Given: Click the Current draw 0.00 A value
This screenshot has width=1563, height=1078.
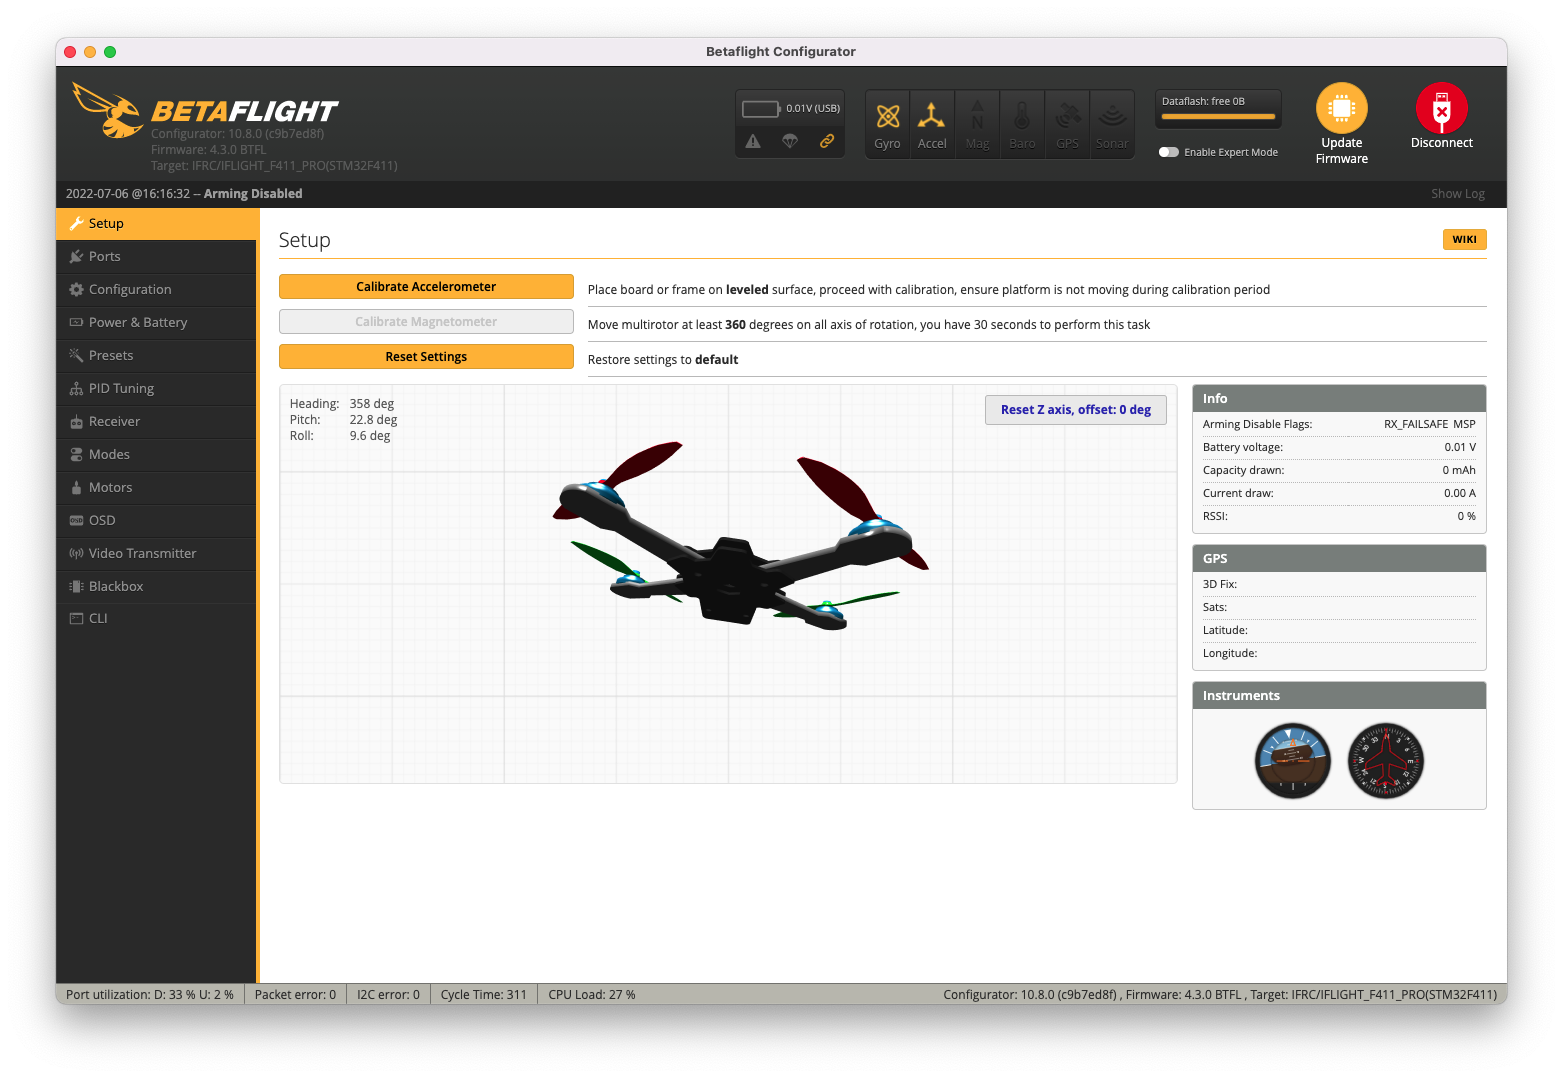Looking at the screenshot, I should pos(1459,493).
